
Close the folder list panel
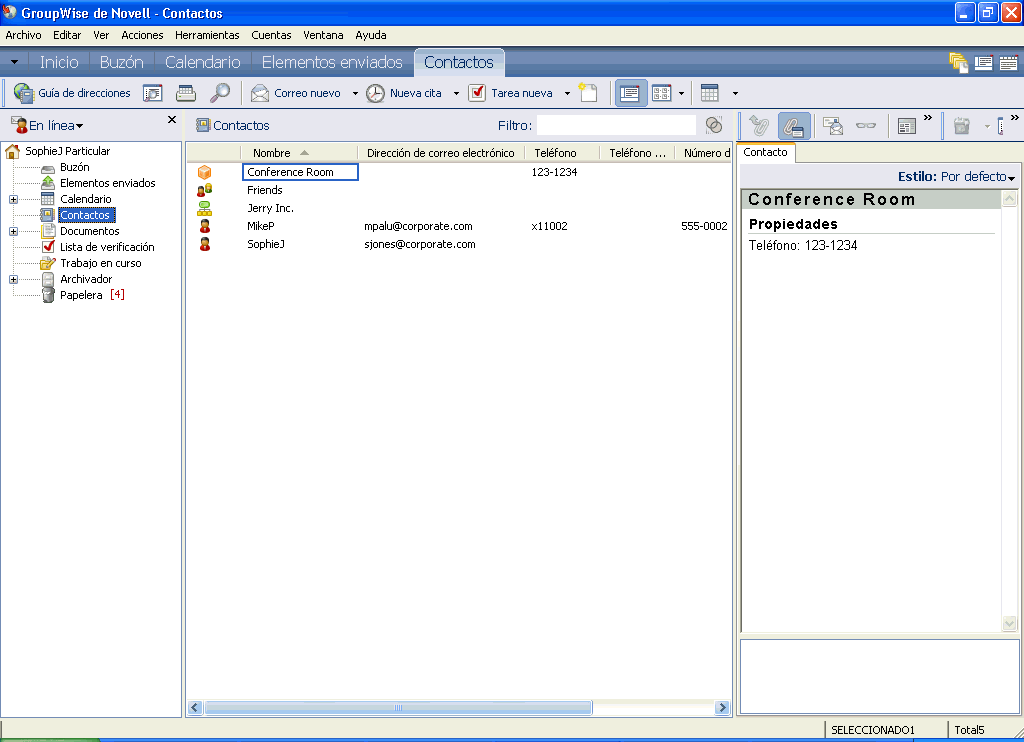[172, 120]
